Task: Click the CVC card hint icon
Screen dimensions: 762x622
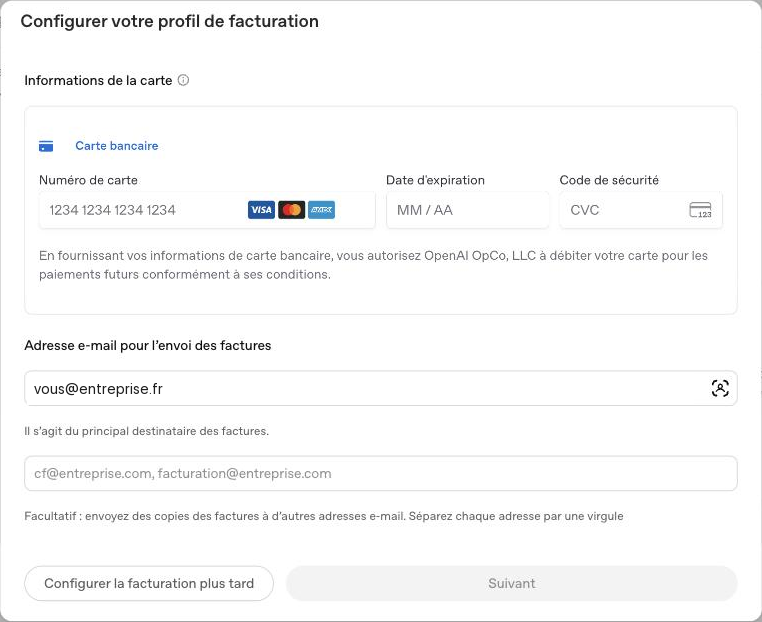Action: tap(700, 210)
